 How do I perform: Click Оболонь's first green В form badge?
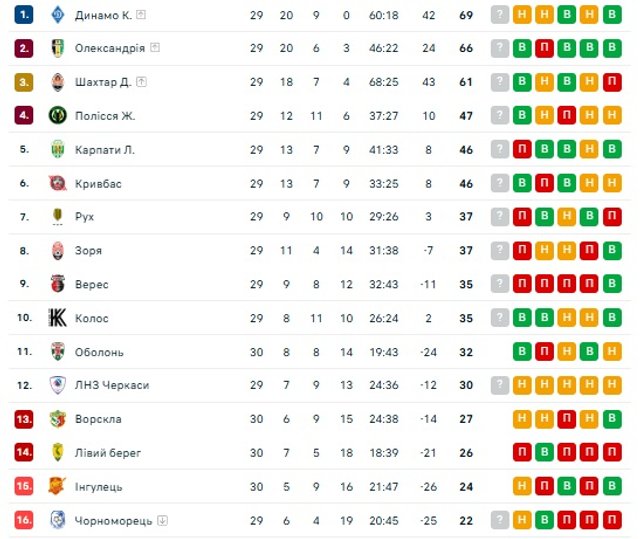[x=522, y=351]
